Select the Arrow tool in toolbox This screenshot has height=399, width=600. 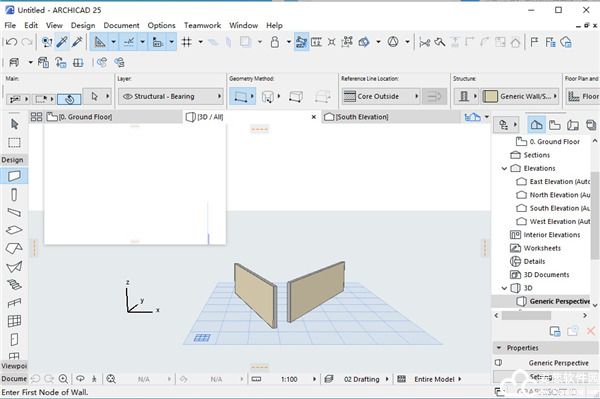click(x=14, y=124)
